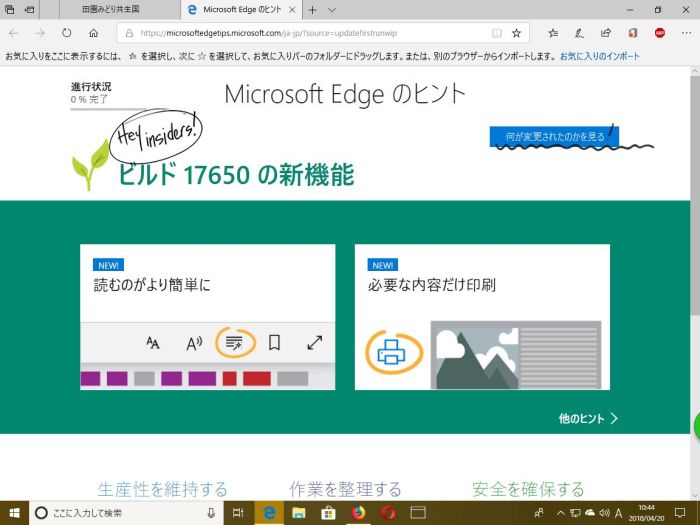The height and width of the screenshot is (525, 700).
Task: Open Edge settings and more menu
Action: pos(685,33)
